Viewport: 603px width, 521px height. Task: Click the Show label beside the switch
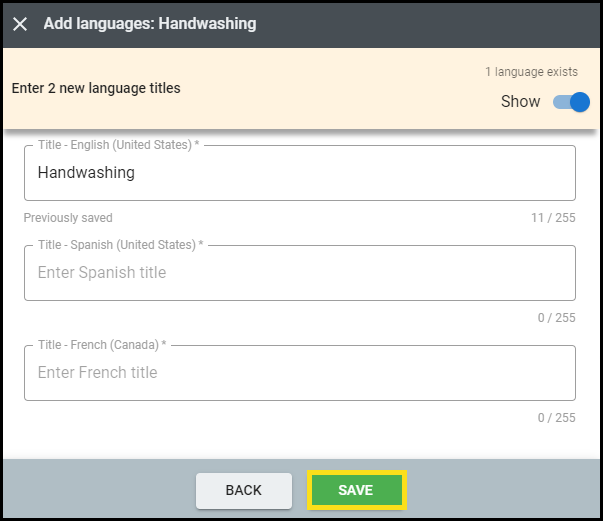pyautogui.click(x=520, y=101)
